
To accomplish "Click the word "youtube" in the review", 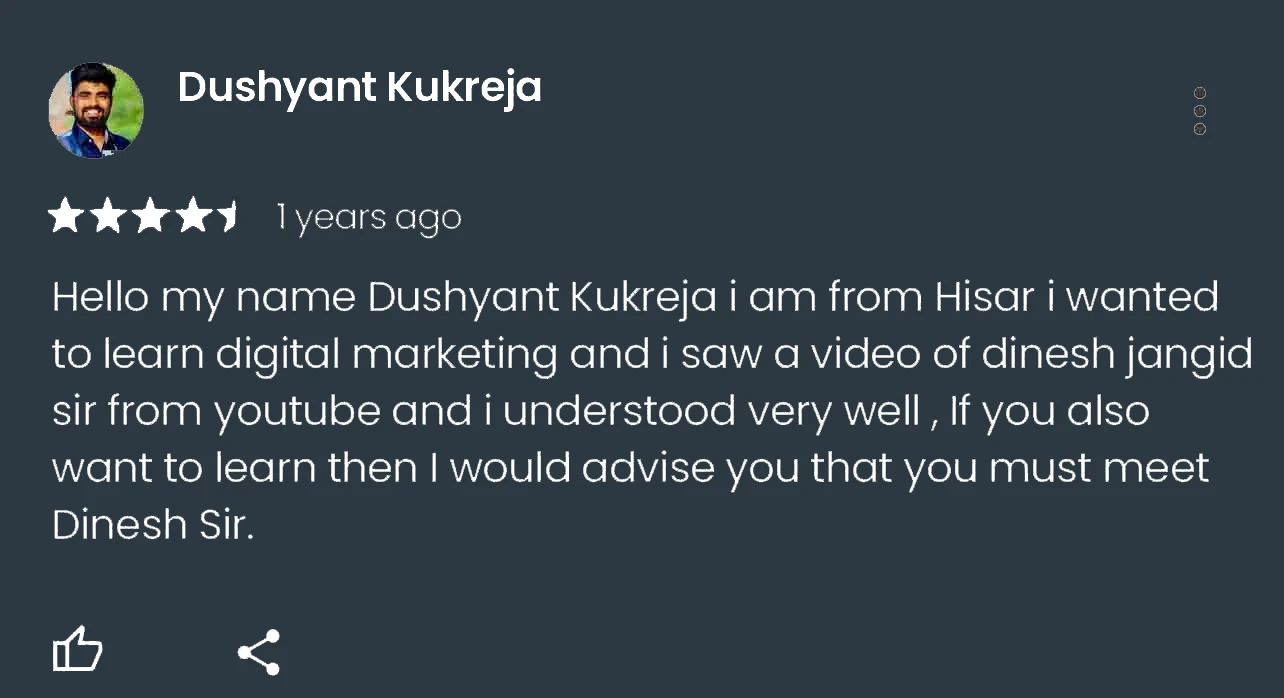I will coord(296,411).
